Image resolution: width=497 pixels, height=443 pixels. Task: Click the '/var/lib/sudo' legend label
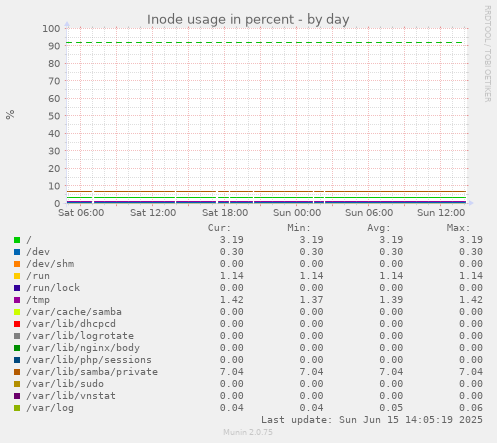pos(65,384)
